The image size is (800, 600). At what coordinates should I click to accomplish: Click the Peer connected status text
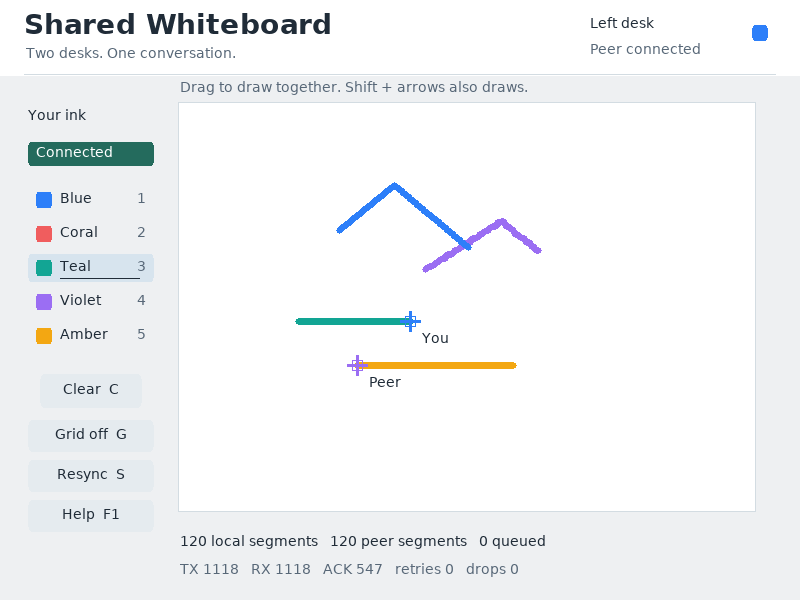(x=645, y=49)
